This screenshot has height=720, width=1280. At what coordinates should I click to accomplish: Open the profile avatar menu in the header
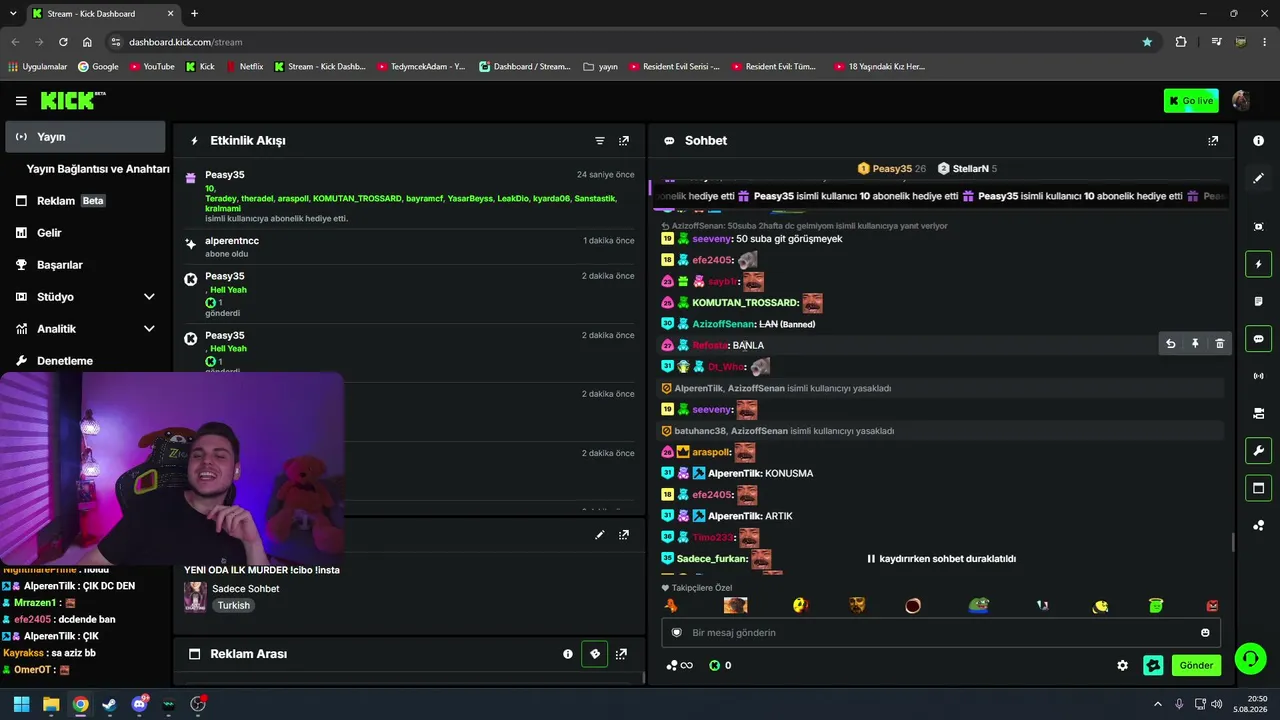point(1241,101)
